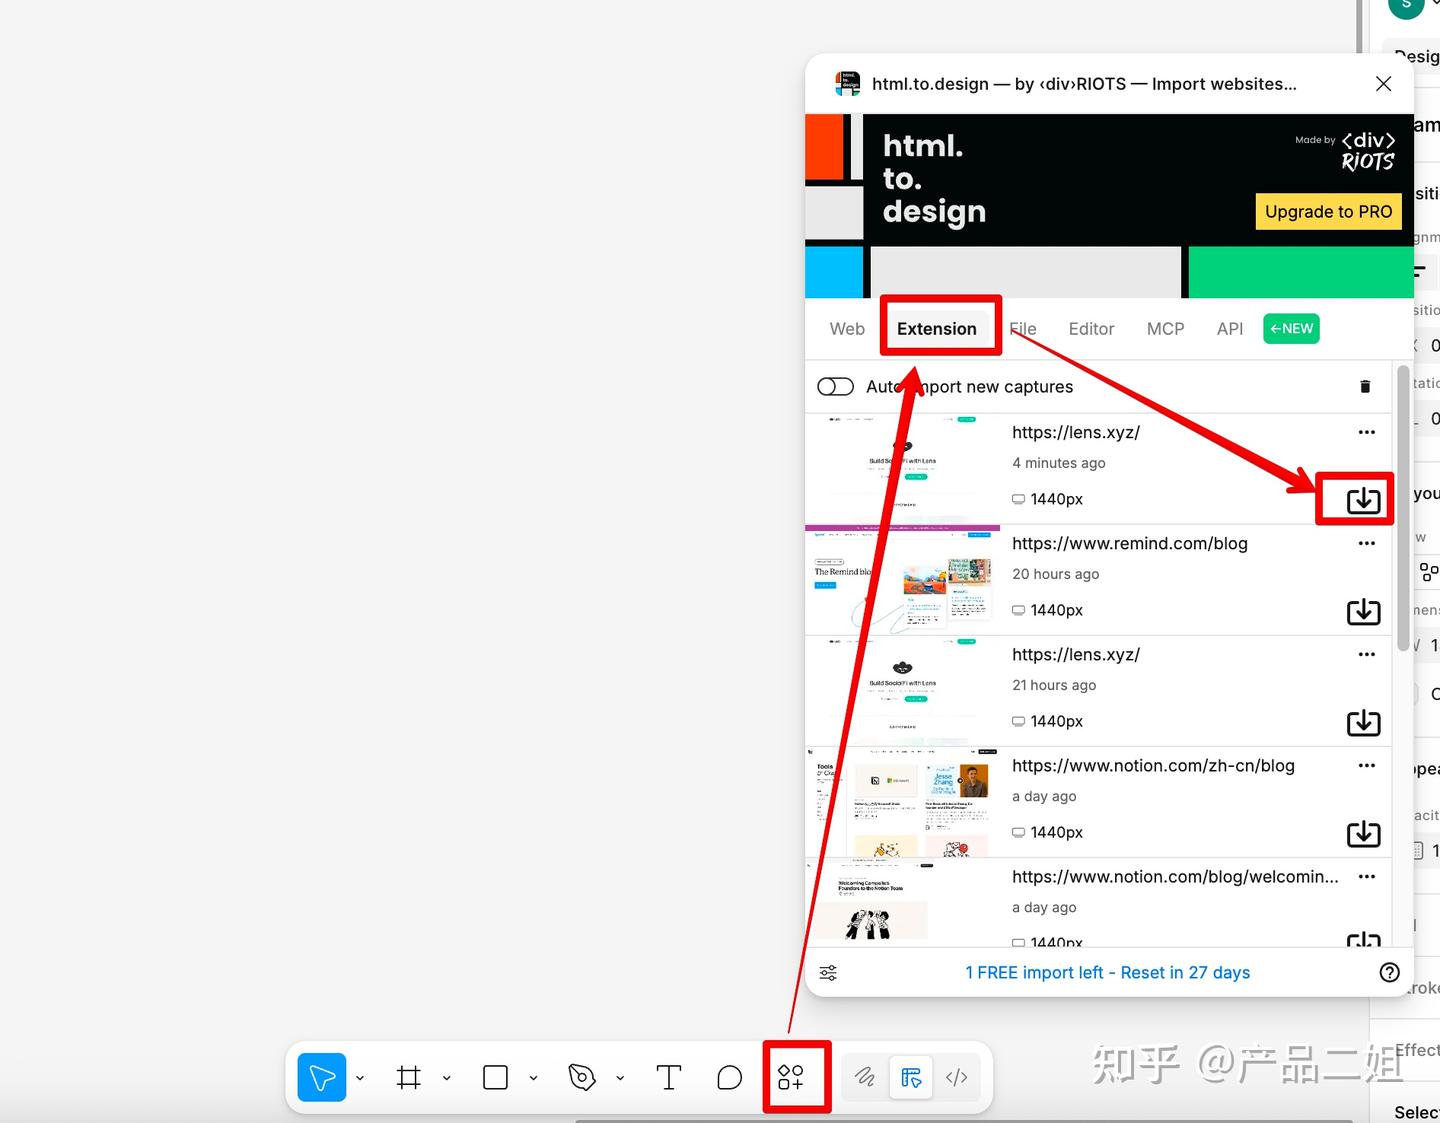Image resolution: width=1440 pixels, height=1123 pixels.
Task: Select the Frame tool
Action: coord(408,1077)
